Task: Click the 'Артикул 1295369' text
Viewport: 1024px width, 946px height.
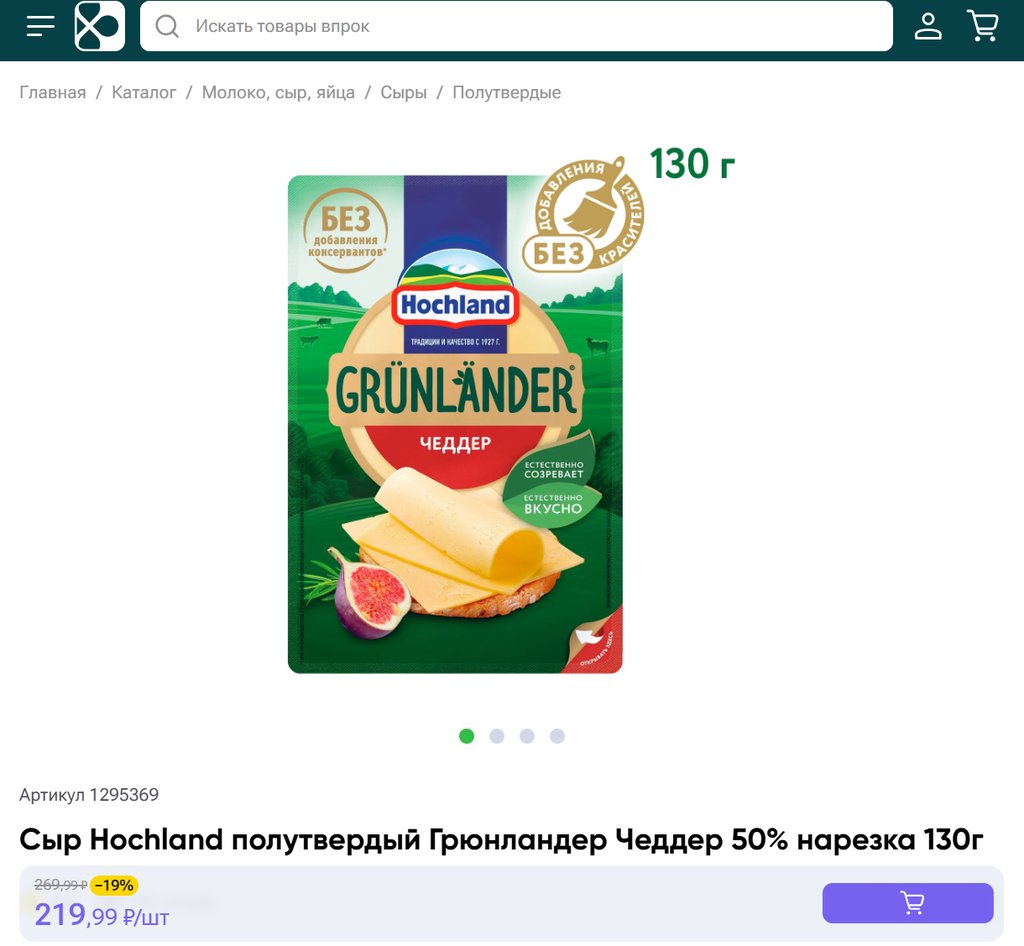Action: pos(89,795)
